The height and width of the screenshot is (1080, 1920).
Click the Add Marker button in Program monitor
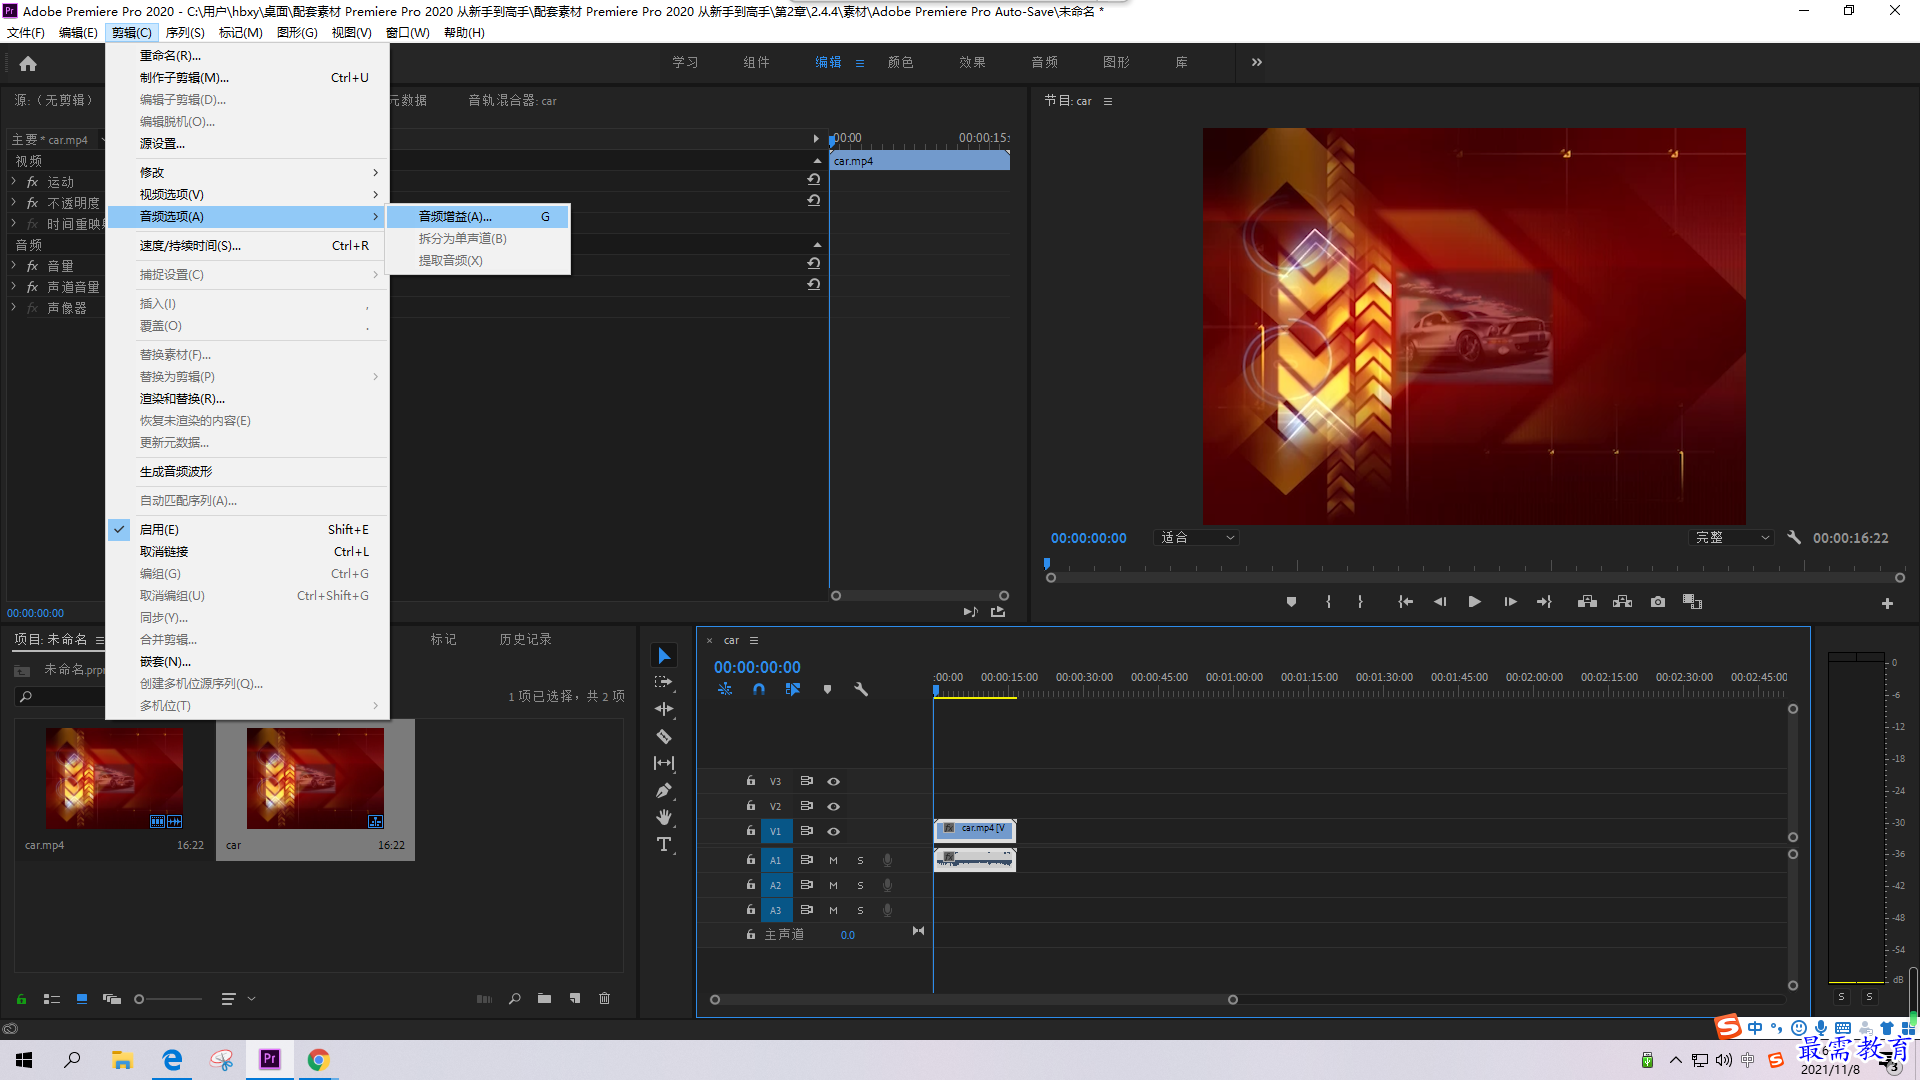coord(1291,602)
